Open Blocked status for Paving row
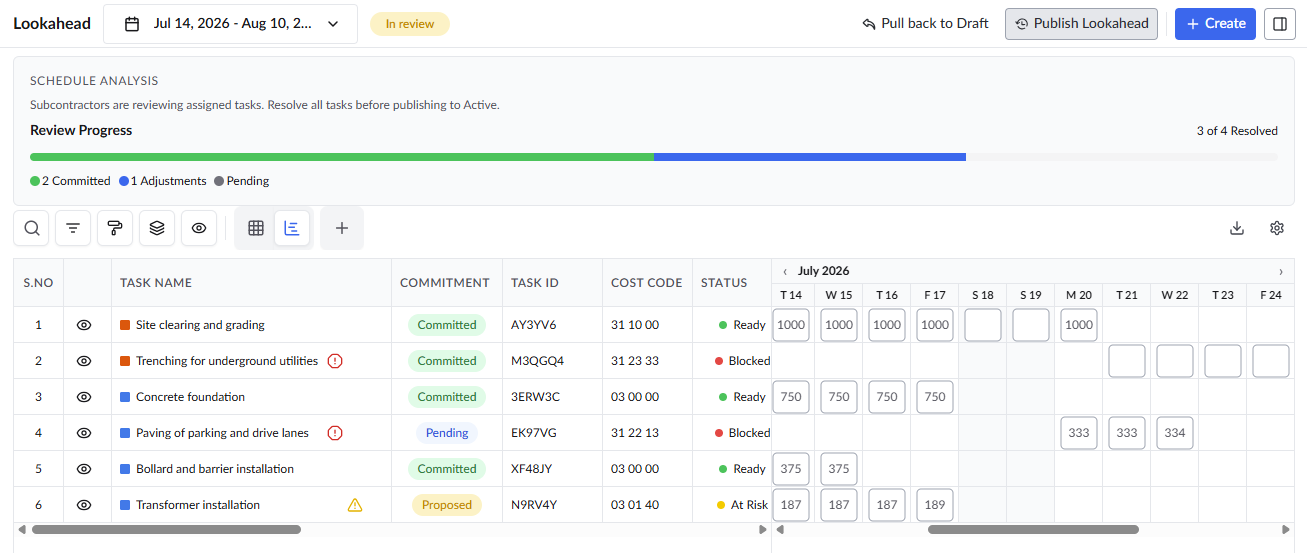1307x553 pixels. pyautogui.click(x=742, y=433)
